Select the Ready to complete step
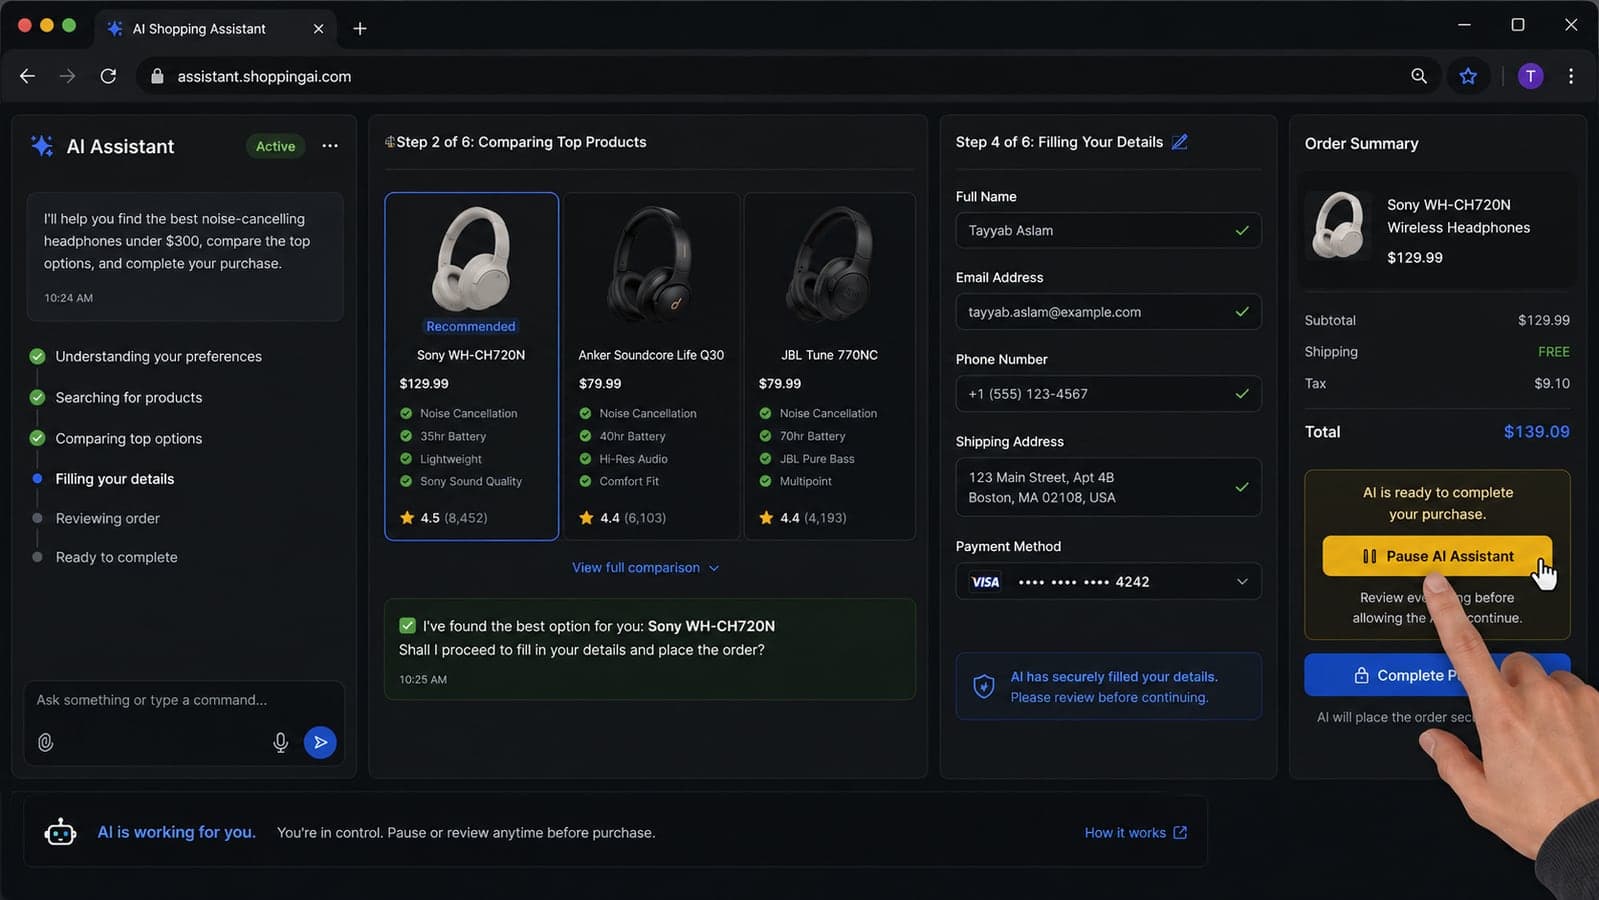Image resolution: width=1599 pixels, height=900 pixels. coord(116,557)
